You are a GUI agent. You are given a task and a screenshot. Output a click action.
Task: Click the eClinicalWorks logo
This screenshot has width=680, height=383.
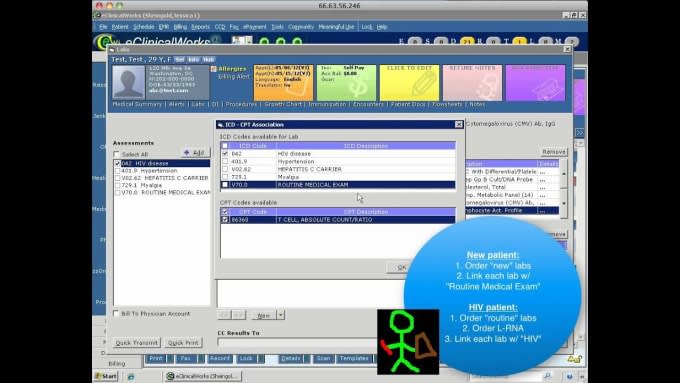[104, 42]
